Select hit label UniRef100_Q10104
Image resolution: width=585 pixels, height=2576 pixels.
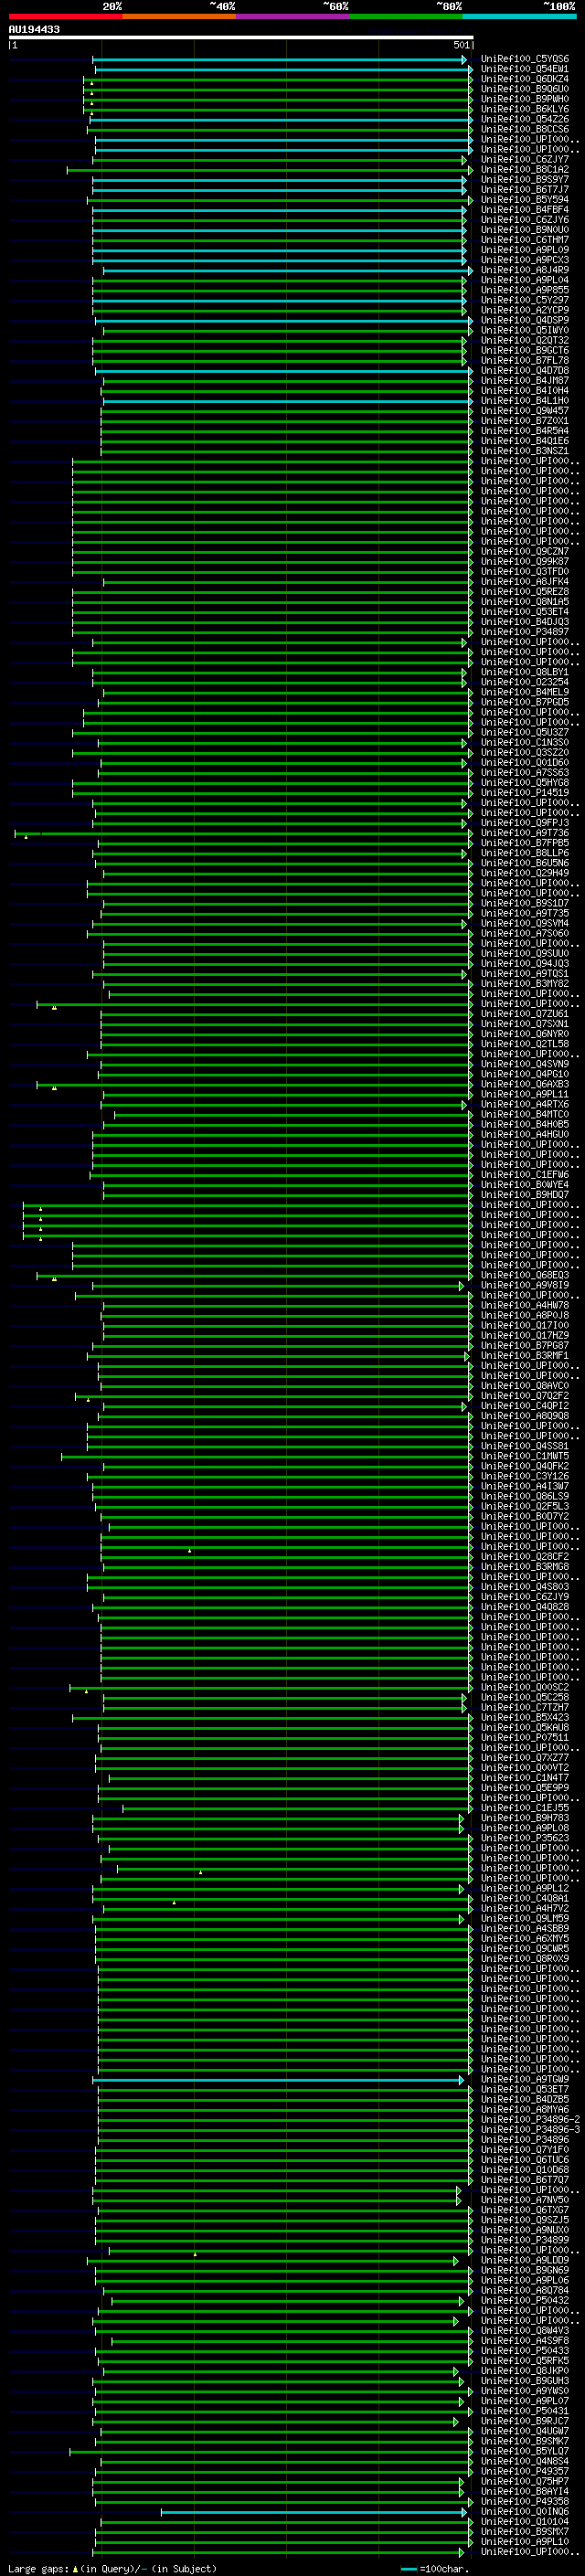click(x=524, y=2521)
